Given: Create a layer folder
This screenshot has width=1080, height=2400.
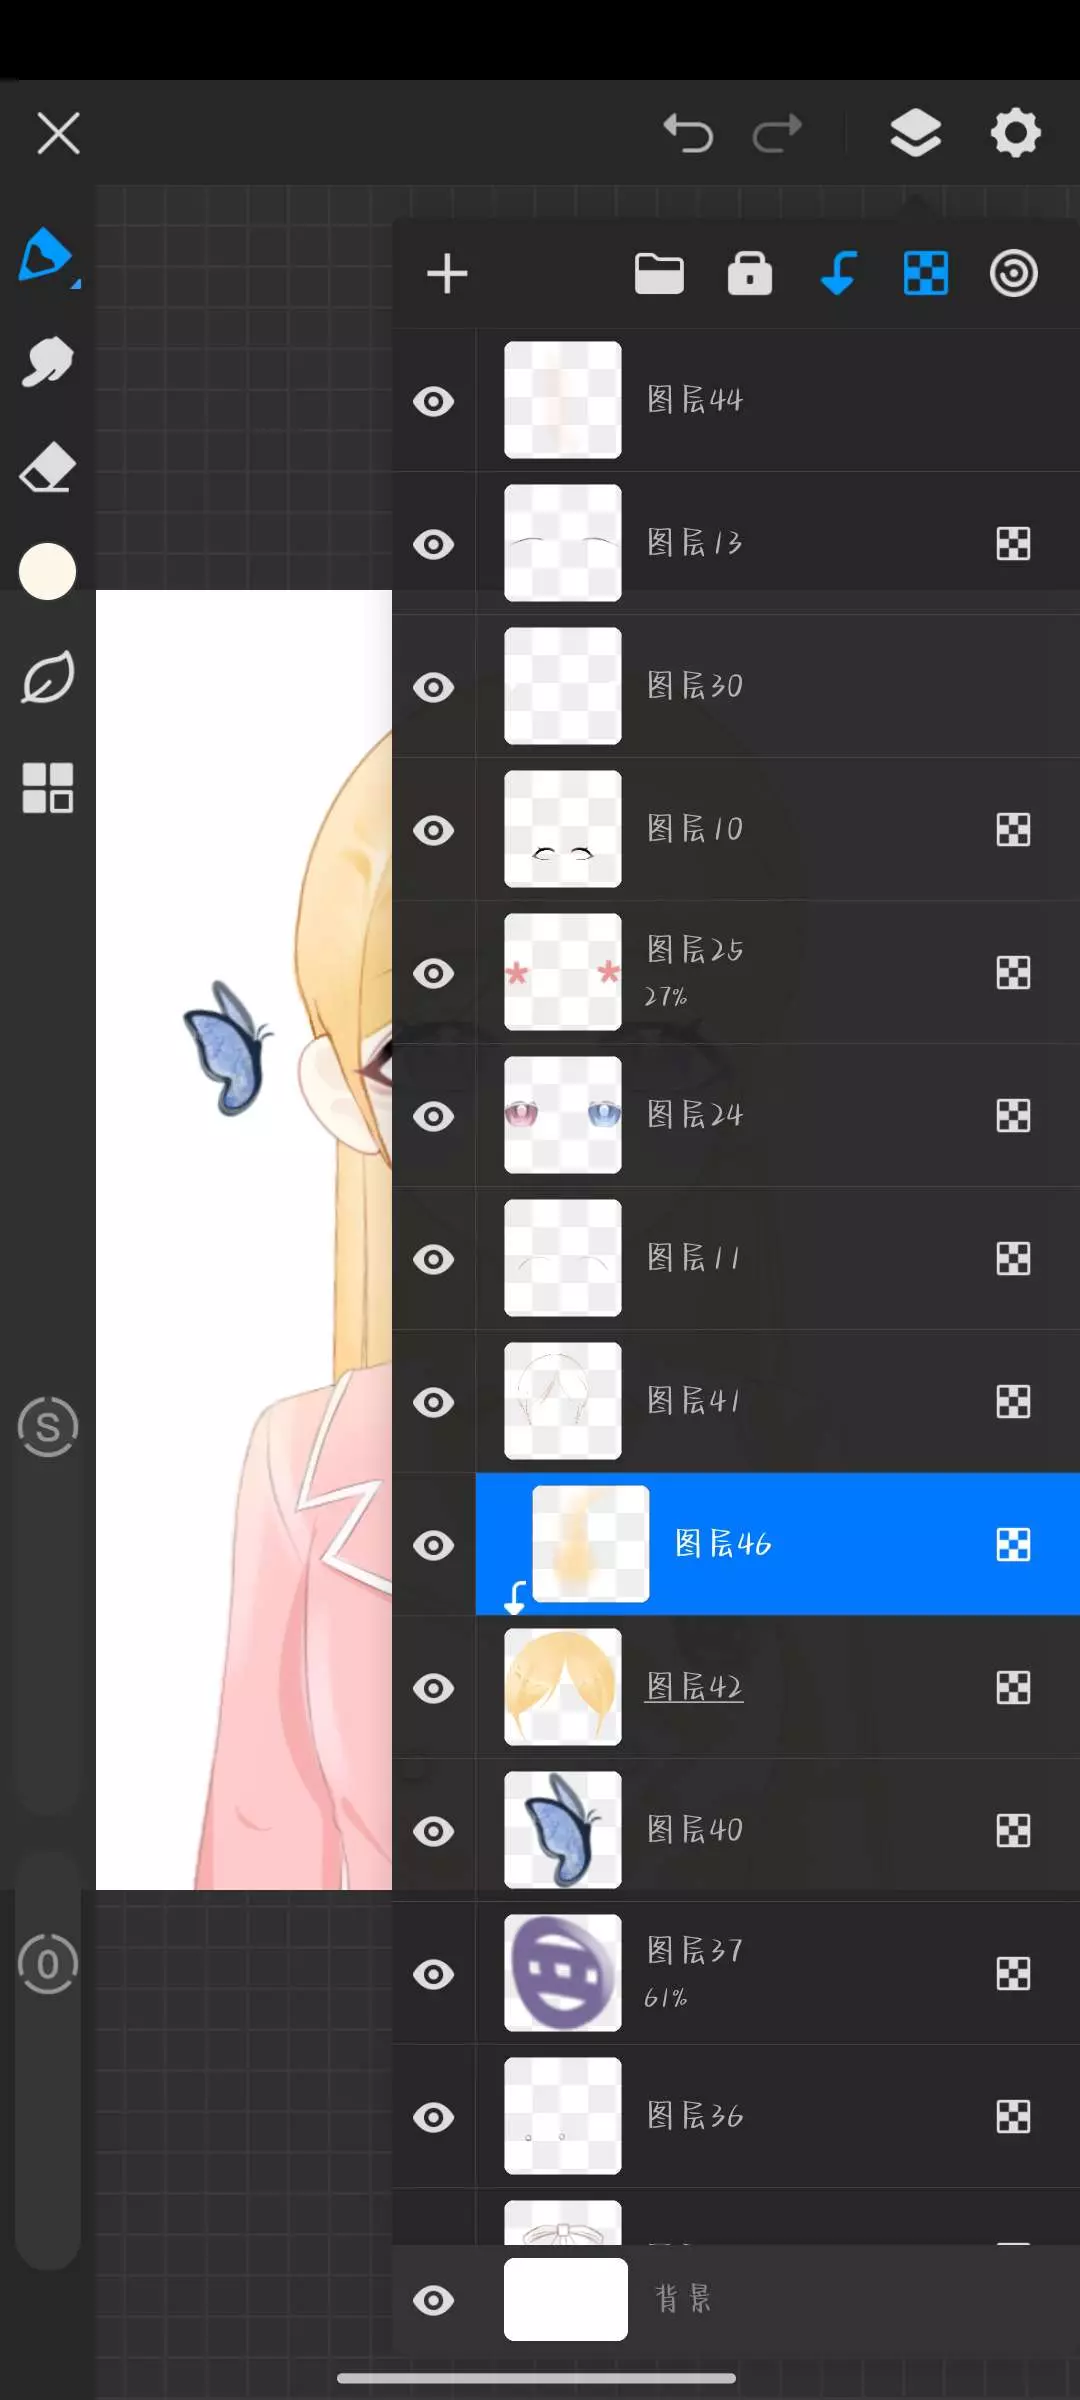Looking at the screenshot, I should point(659,274).
